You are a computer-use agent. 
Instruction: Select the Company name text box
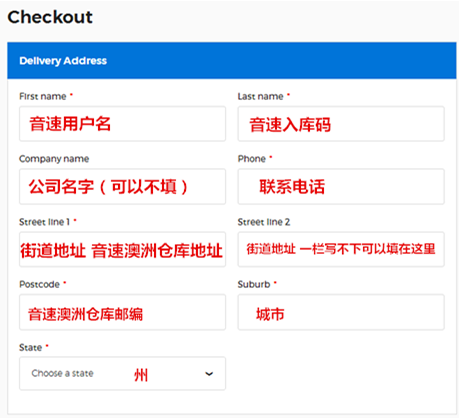122,186
